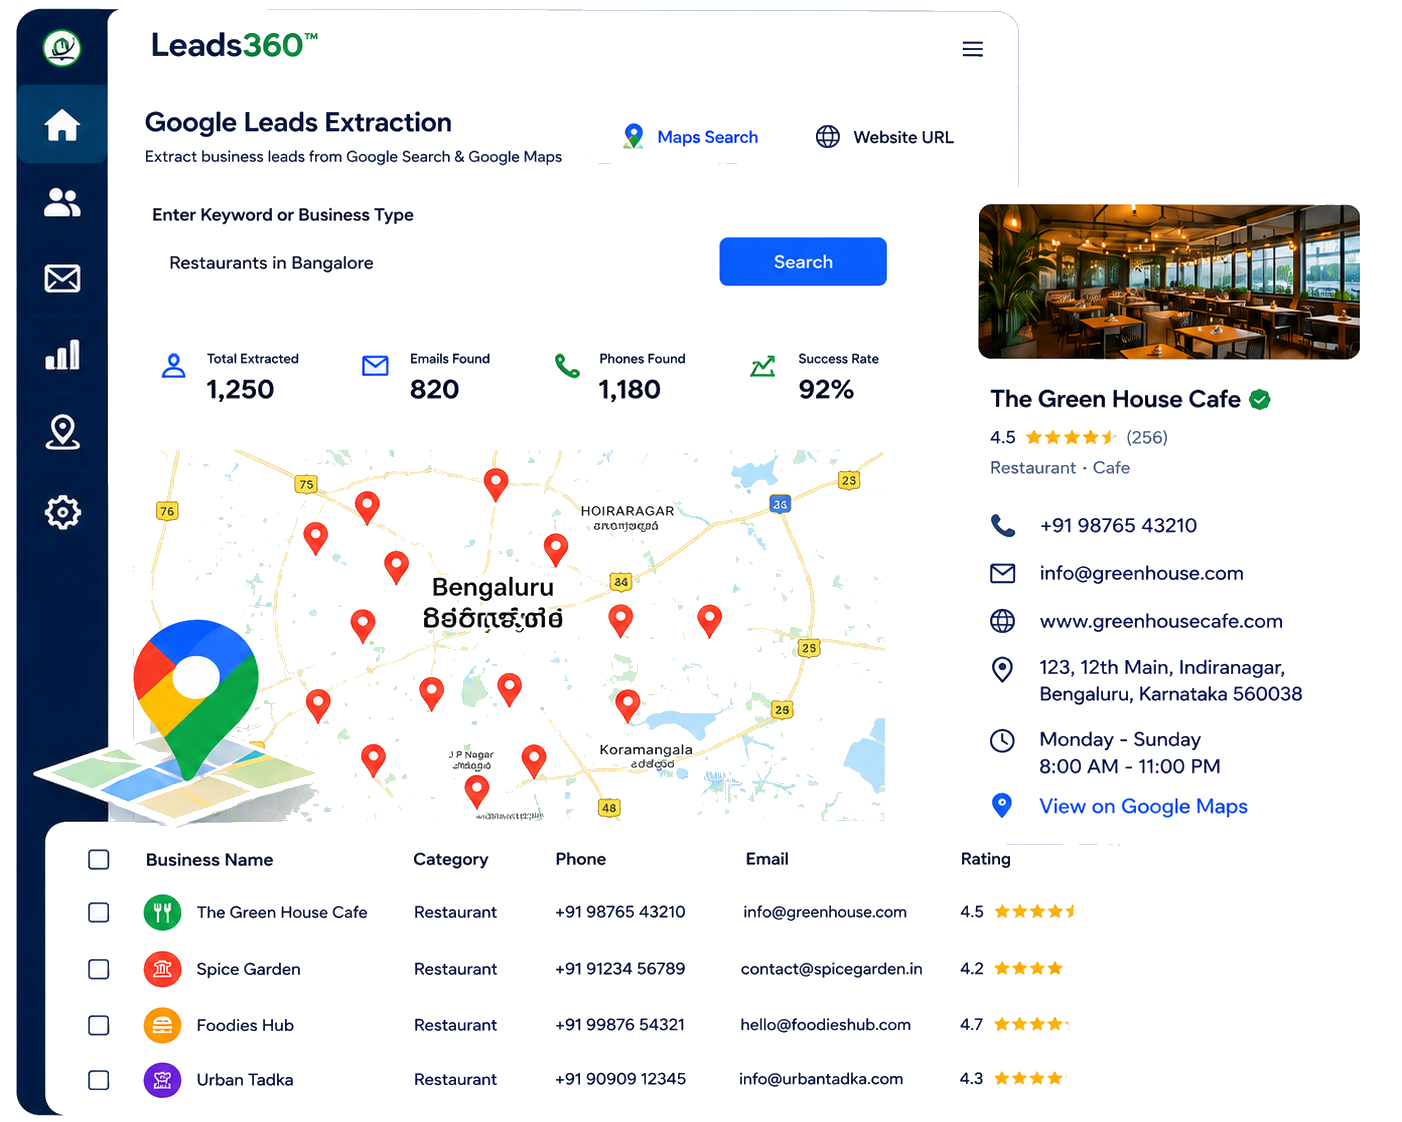Click the info@greenhouse.com link in details panel

(1141, 573)
